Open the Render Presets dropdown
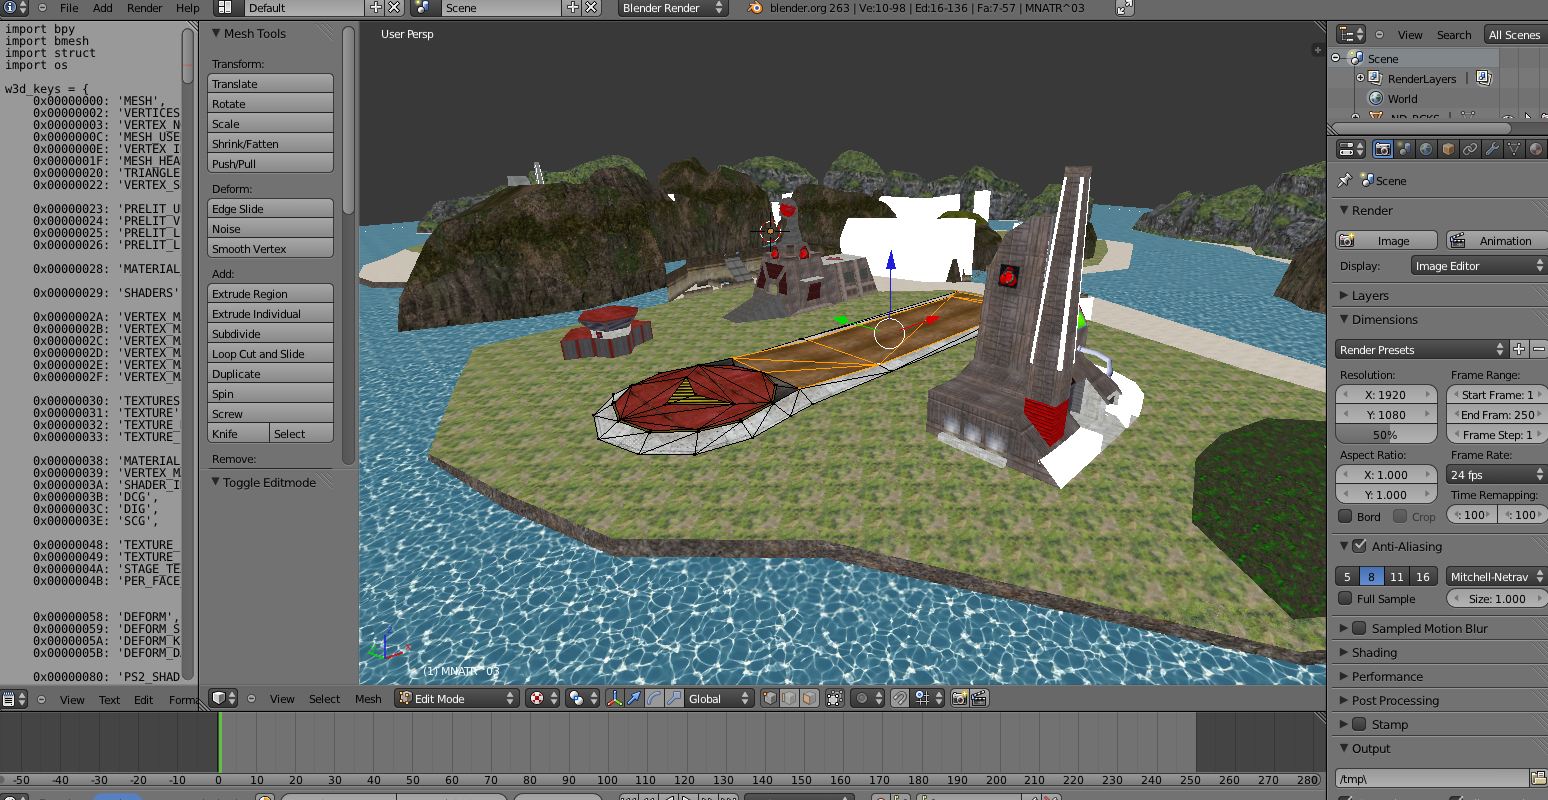The image size is (1548, 800). [x=1420, y=350]
